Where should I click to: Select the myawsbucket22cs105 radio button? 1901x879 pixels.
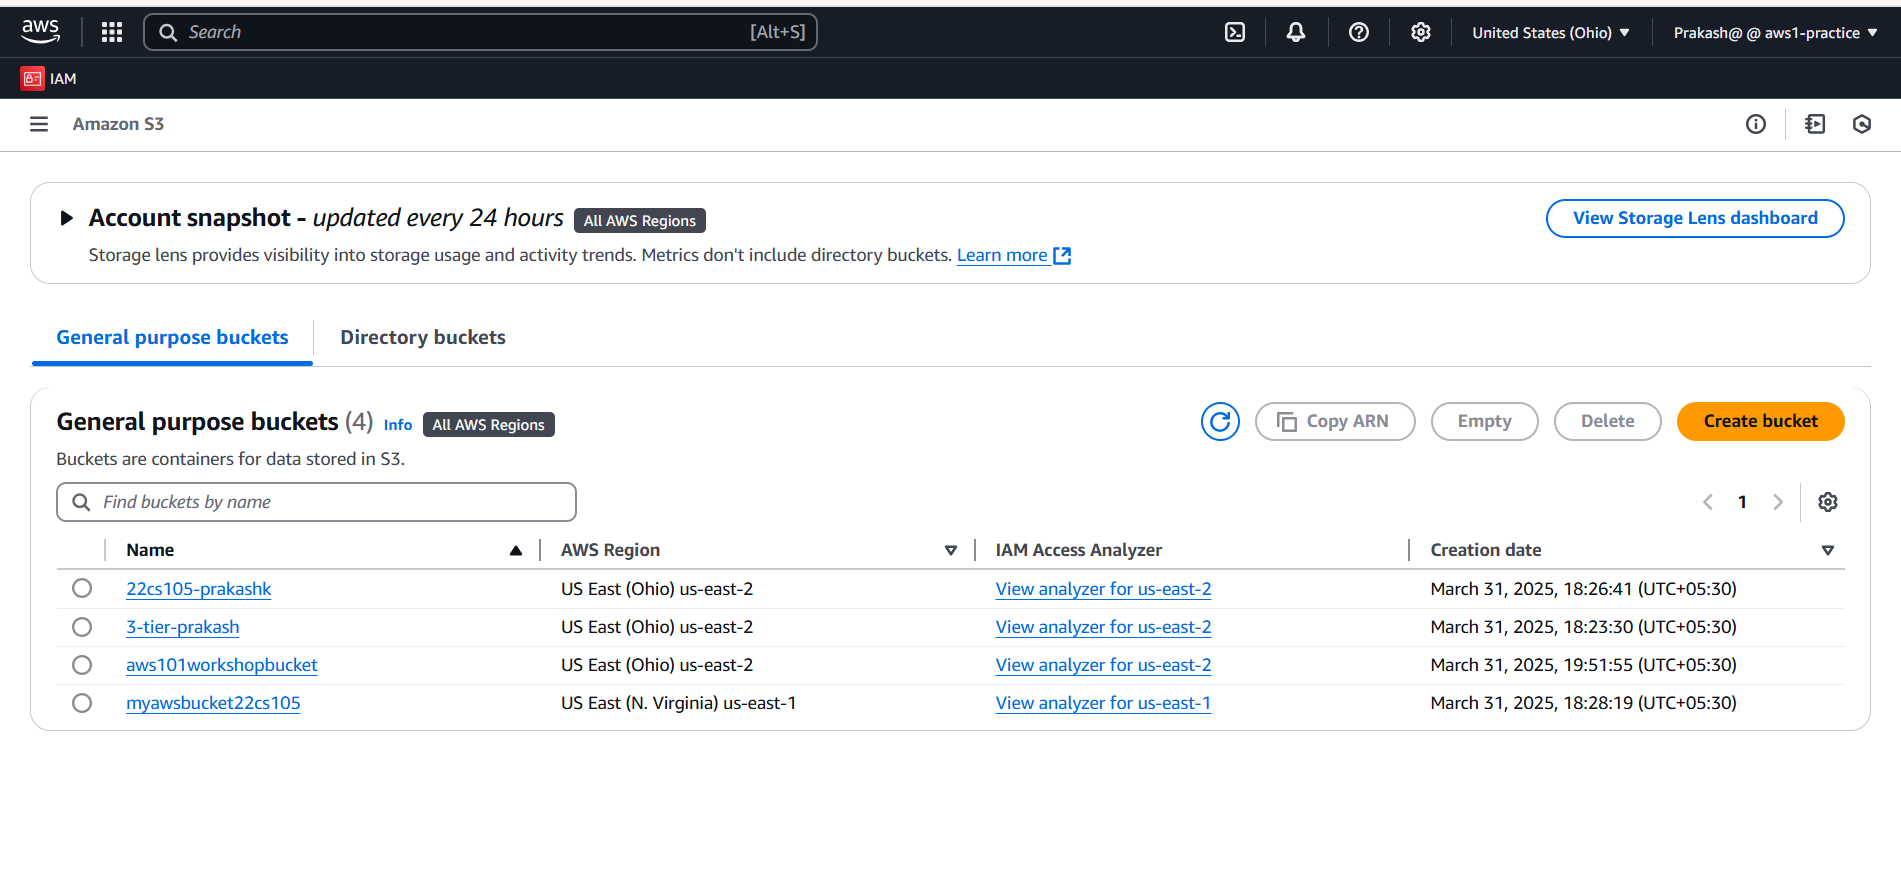(82, 702)
